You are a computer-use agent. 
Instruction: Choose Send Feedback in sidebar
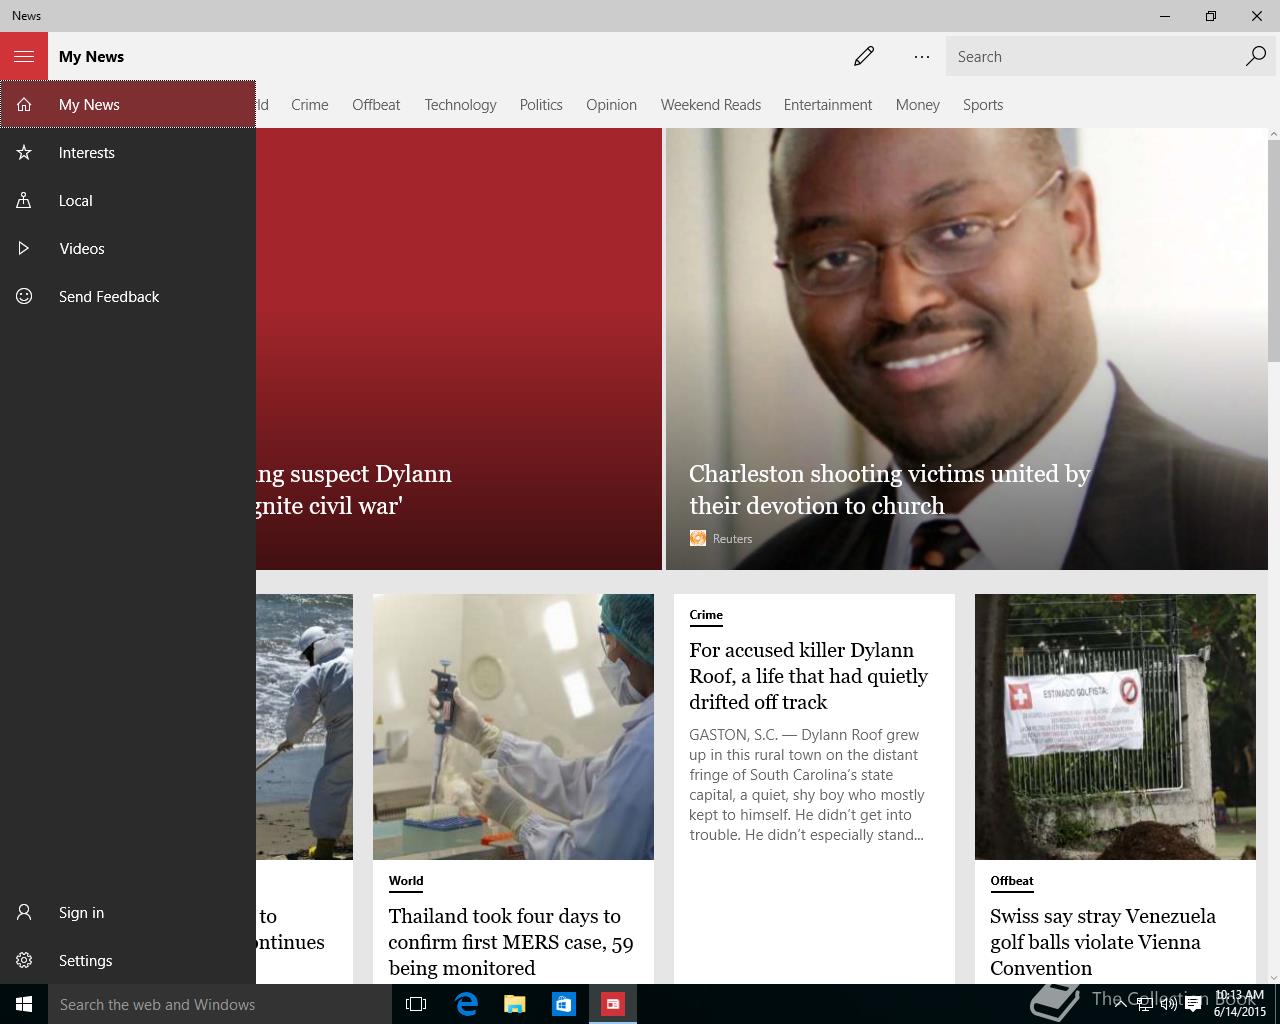pos(128,296)
